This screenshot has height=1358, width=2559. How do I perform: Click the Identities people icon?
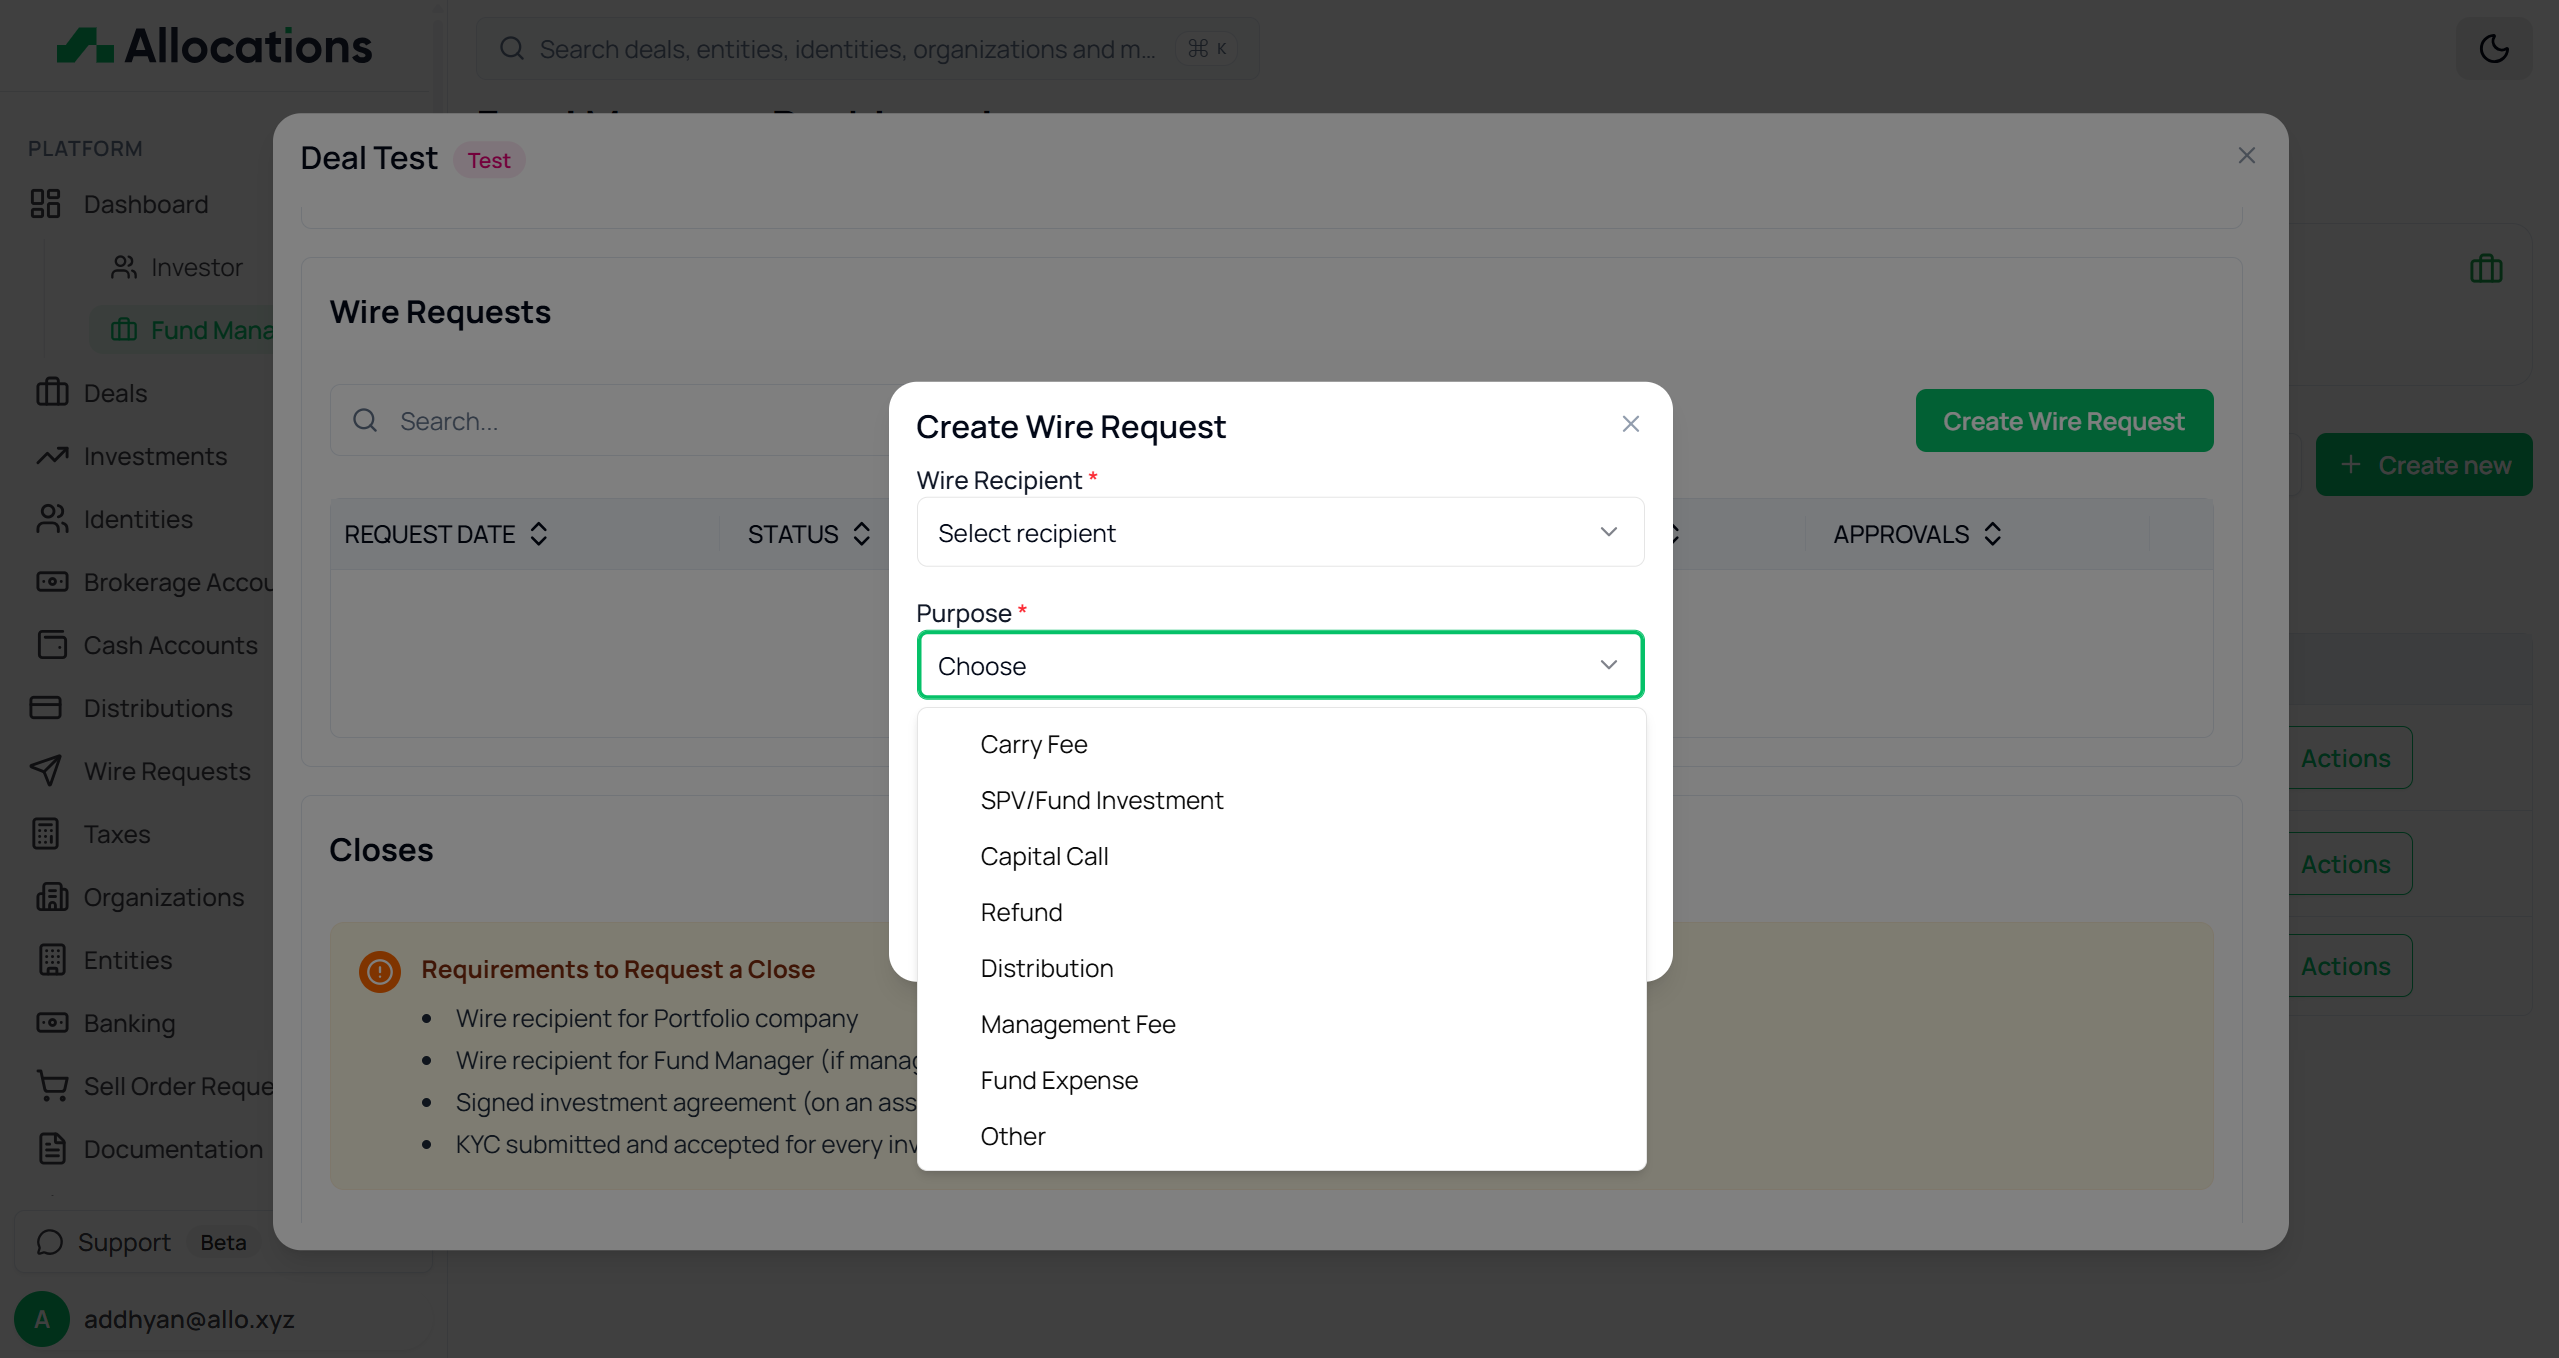coord(52,519)
